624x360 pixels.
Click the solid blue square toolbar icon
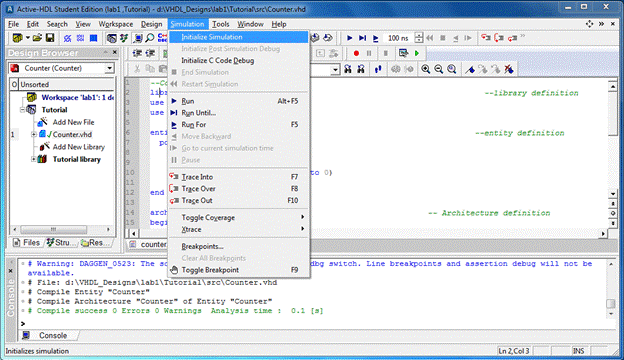94,38
